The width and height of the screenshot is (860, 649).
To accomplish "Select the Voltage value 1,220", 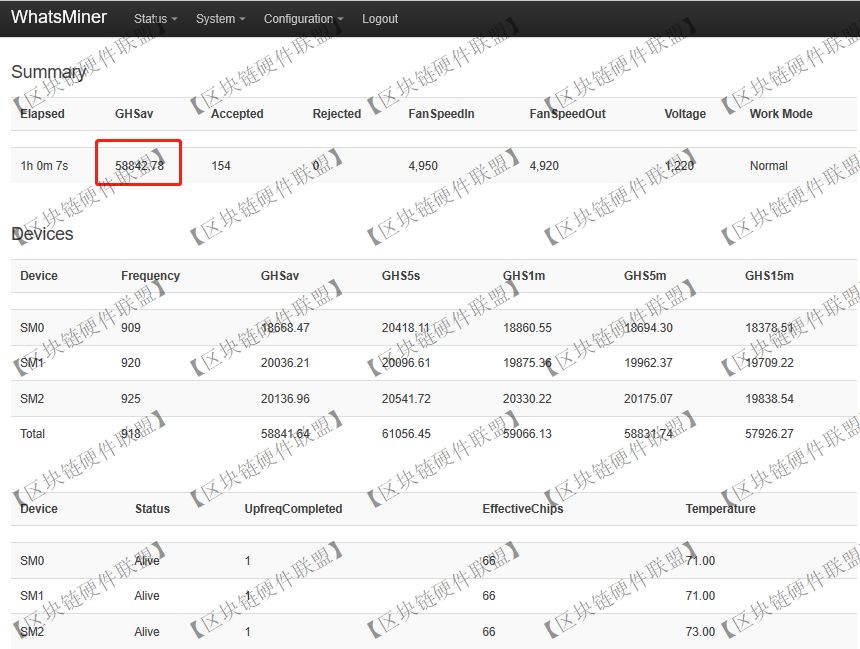I will pyautogui.click(x=679, y=166).
